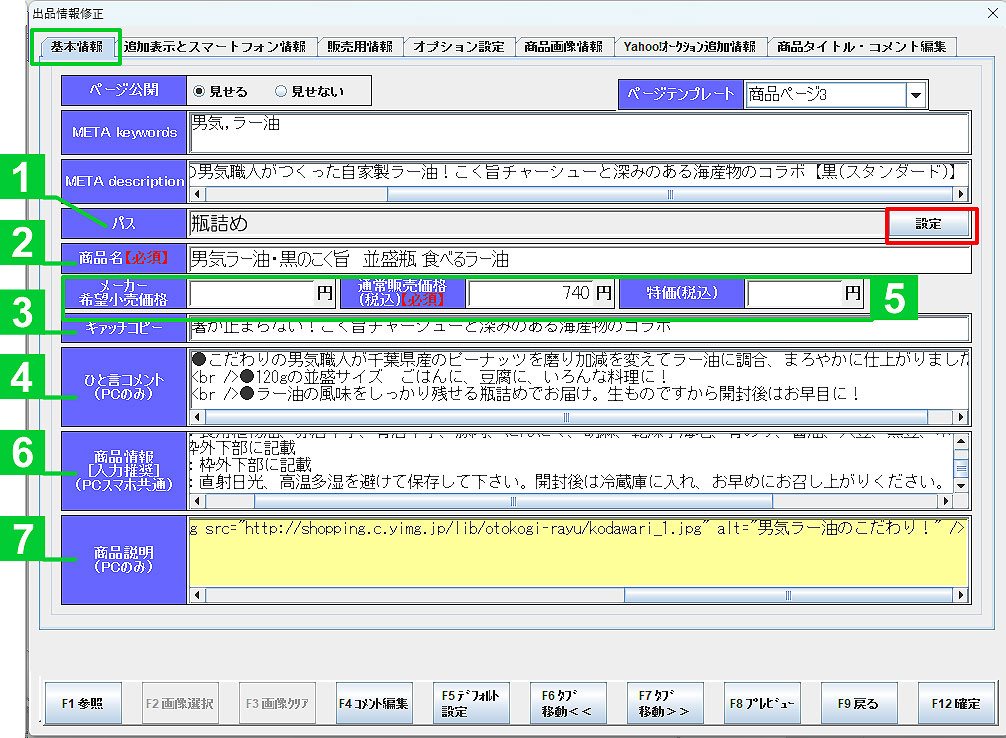Click into the 商品名 text field
The image size is (1006, 738).
coord(578,260)
